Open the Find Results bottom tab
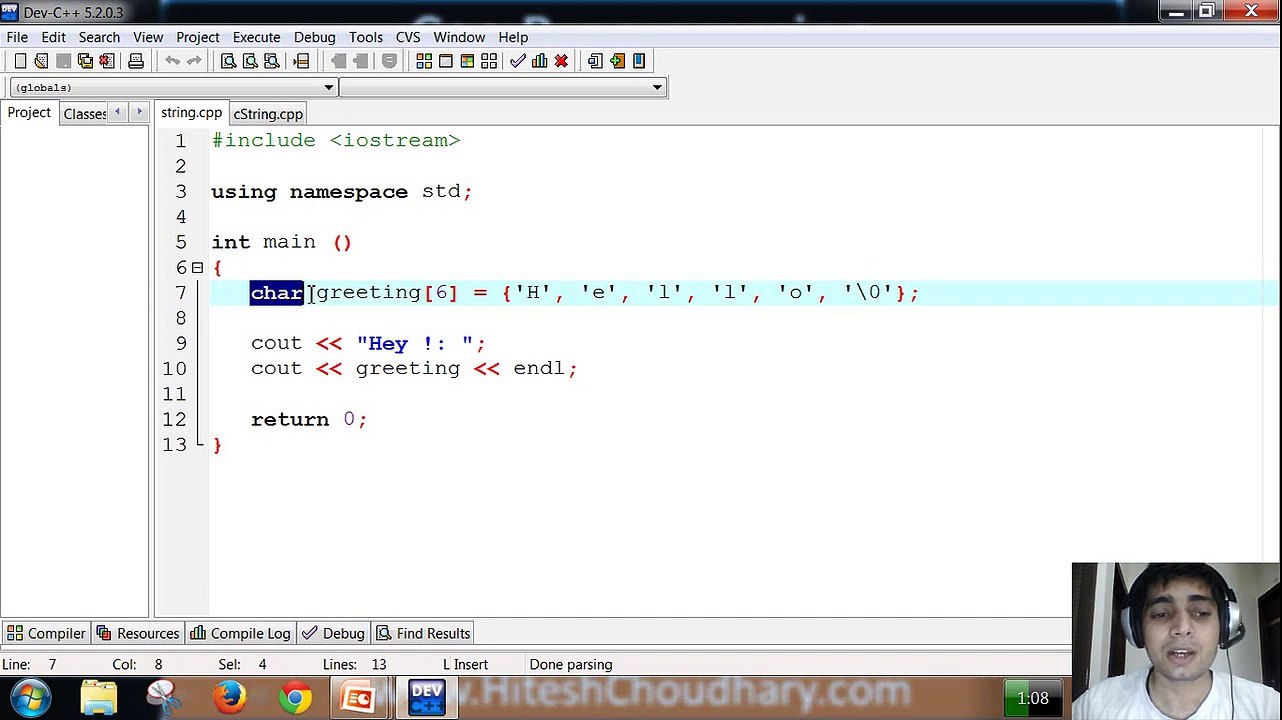Screen dimensions: 1282x720 pos(423,633)
